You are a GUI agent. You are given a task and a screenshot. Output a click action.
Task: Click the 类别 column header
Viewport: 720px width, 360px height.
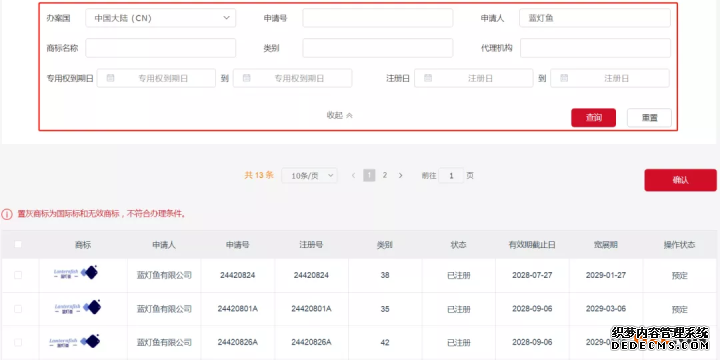[x=385, y=245]
